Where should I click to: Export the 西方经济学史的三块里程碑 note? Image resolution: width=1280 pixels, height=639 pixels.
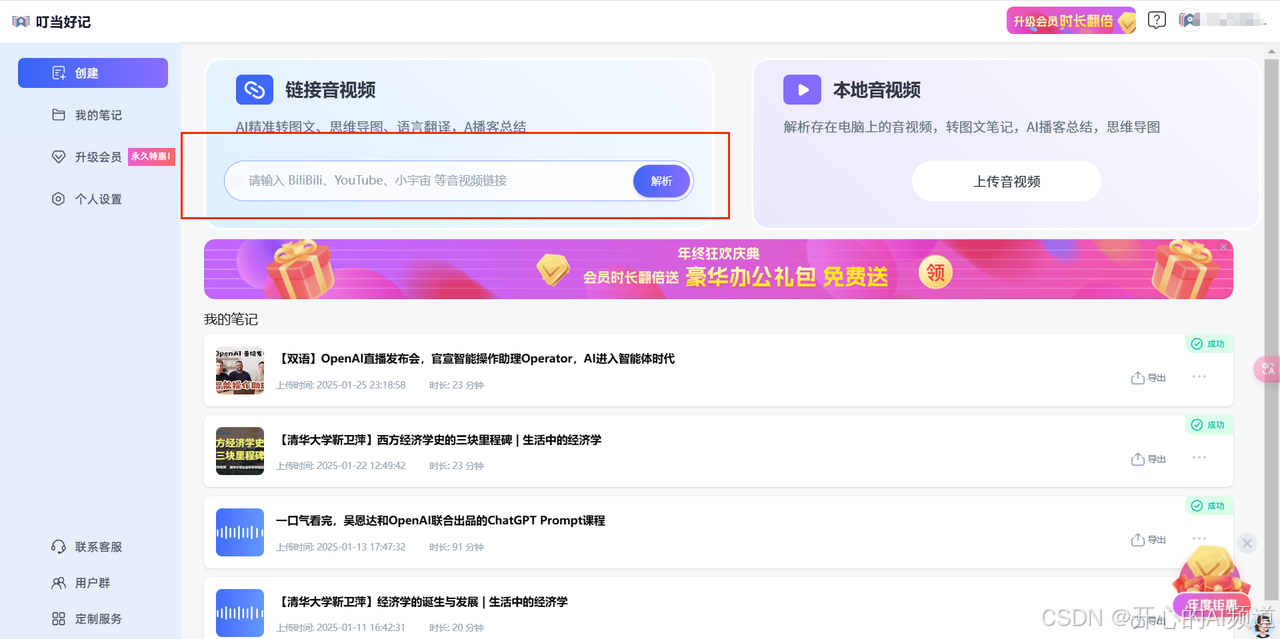(1148, 459)
